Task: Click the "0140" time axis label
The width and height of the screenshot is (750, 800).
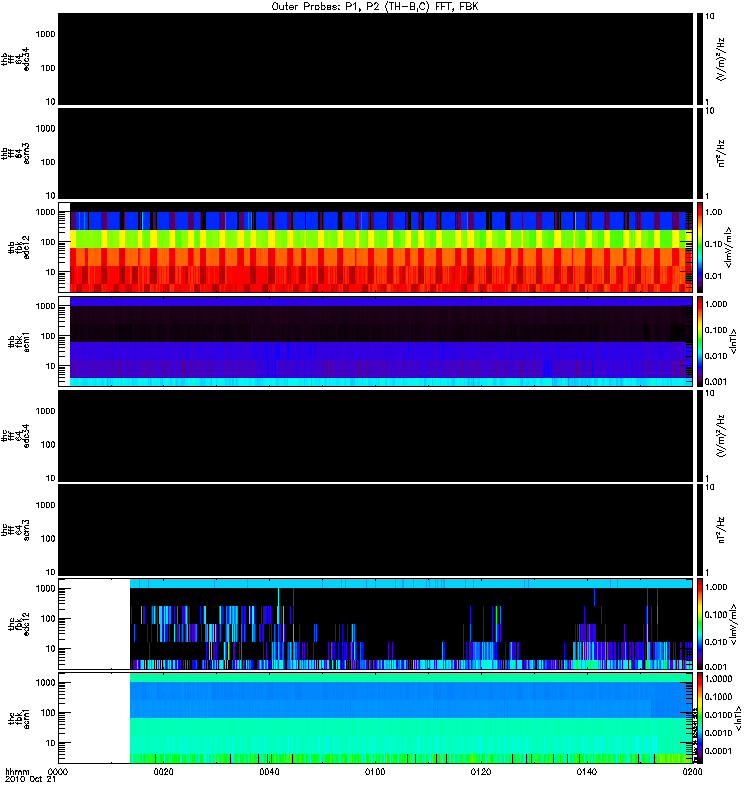Action: 587,772
